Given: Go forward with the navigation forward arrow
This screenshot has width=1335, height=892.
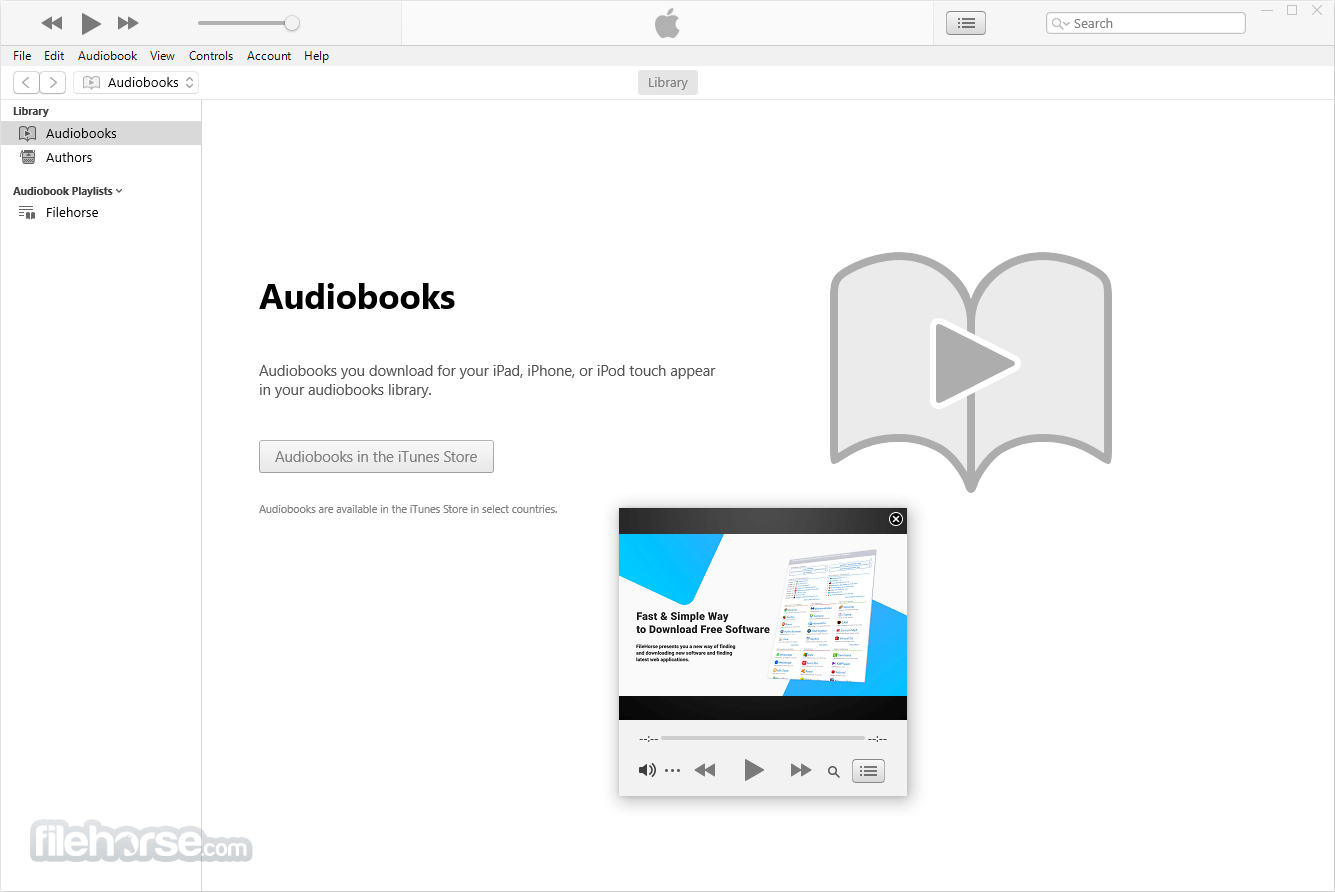Looking at the screenshot, I should click(x=53, y=83).
